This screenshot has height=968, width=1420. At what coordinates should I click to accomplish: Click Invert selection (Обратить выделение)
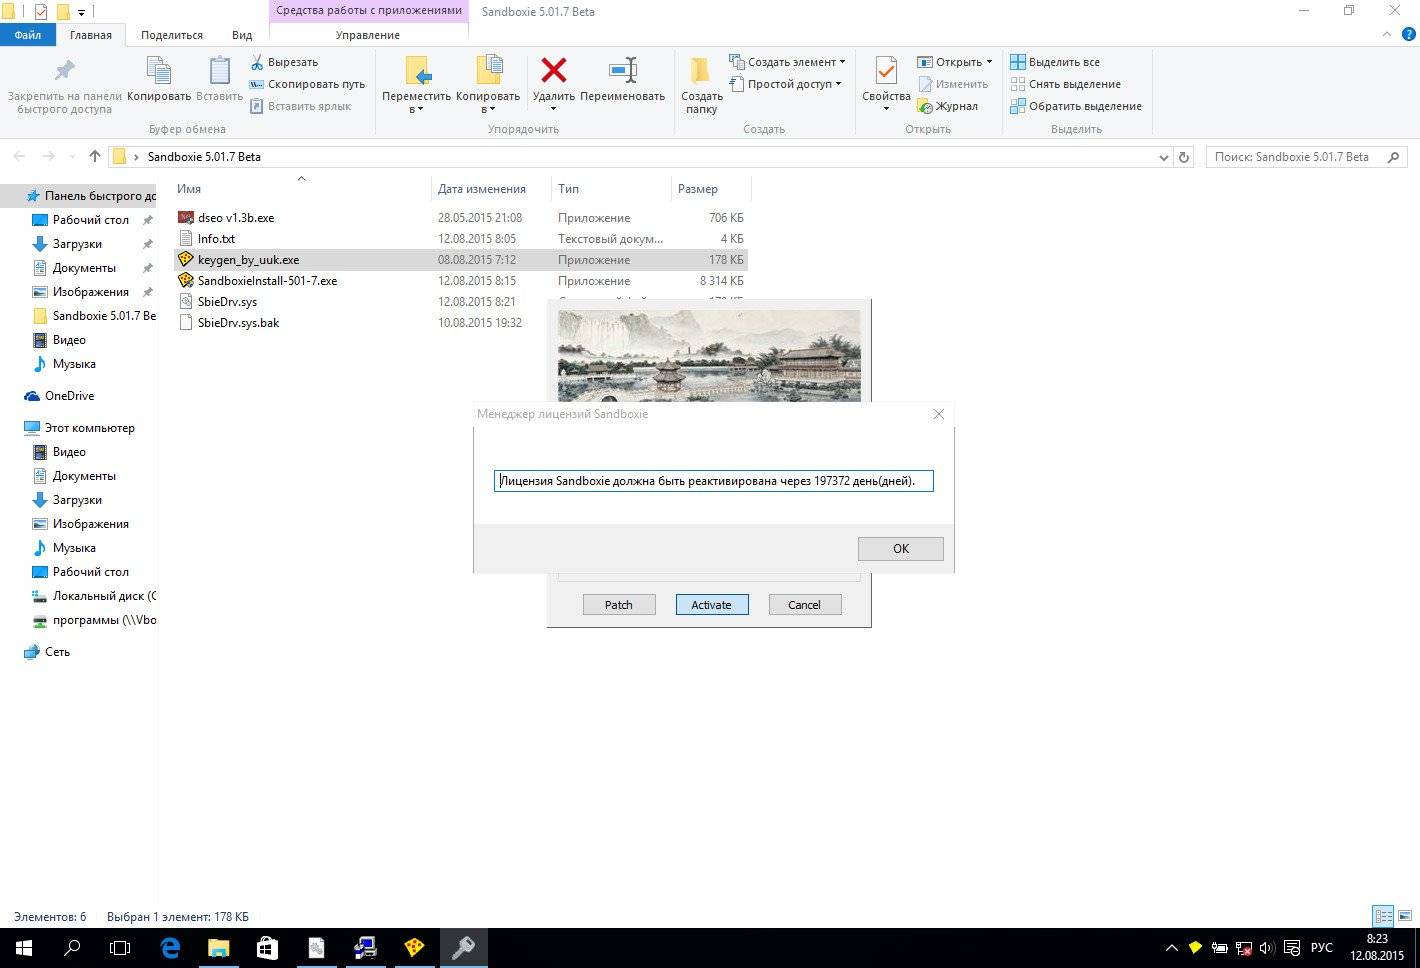(1076, 106)
